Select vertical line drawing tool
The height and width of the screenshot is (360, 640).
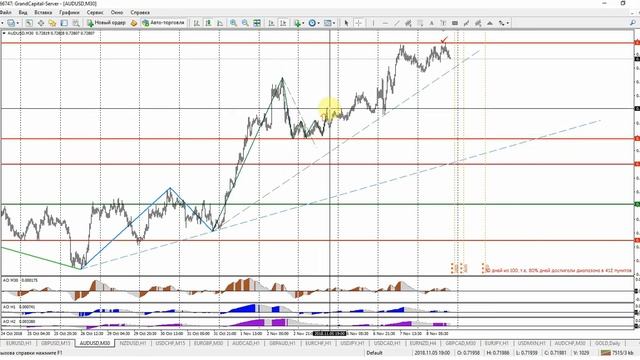(373, 23)
